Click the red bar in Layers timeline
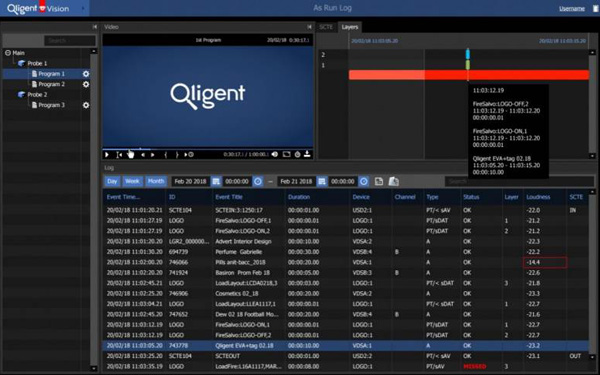The image size is (600, 375). pos(469,75)
